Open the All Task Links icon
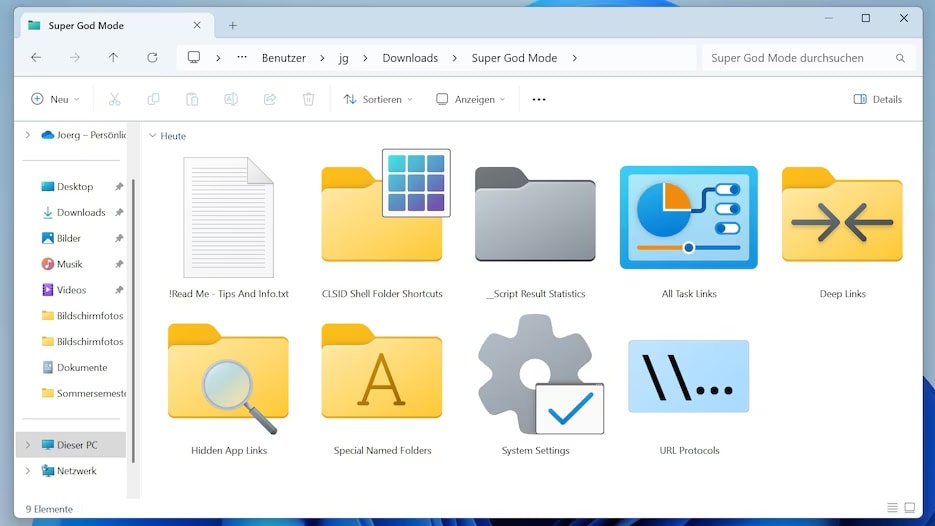The image size is (935, 526). click(688, 218)
